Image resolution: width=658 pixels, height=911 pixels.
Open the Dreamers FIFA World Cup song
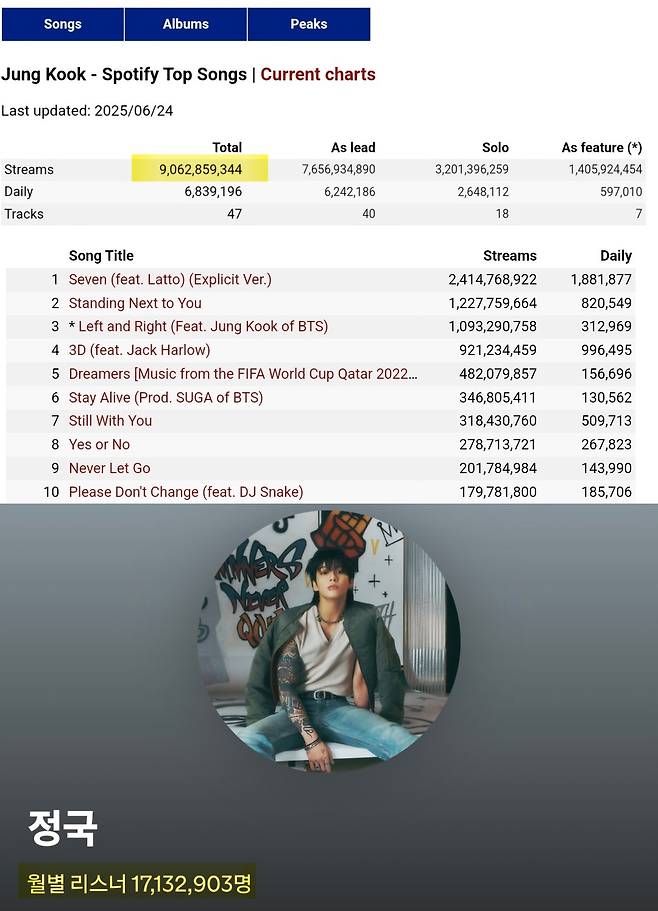(243, 374)
